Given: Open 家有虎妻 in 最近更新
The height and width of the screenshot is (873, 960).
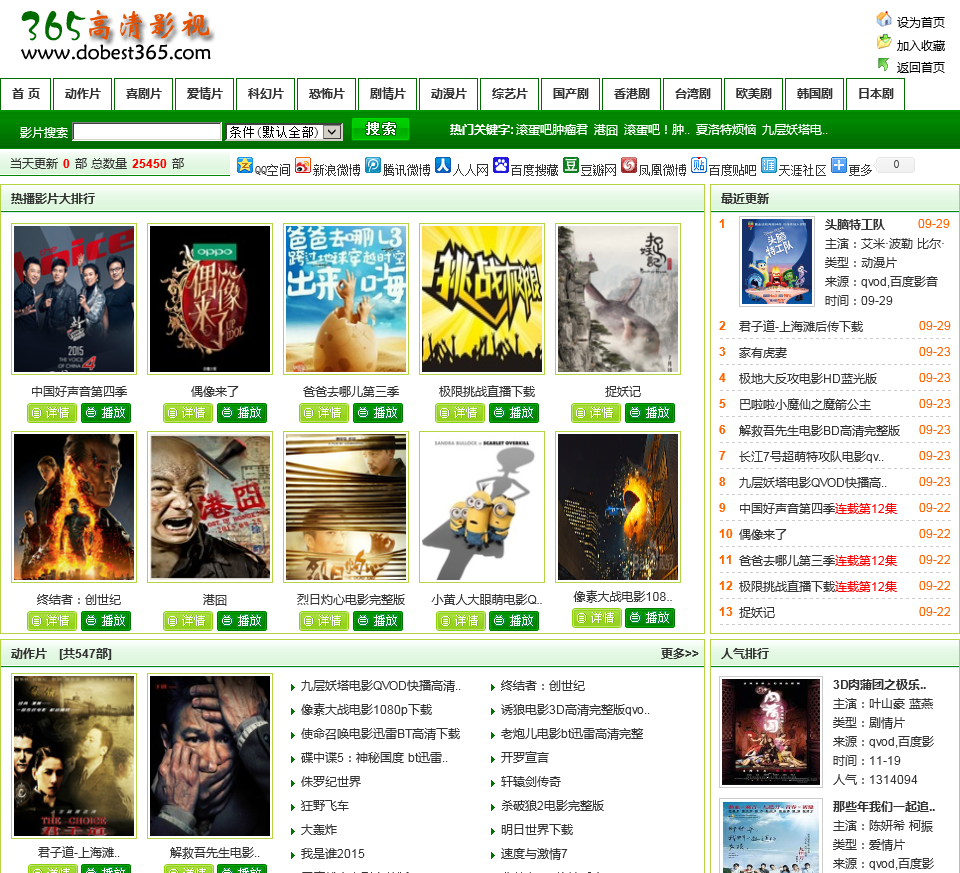Looking at the screenshot, I should click(763, 353).
